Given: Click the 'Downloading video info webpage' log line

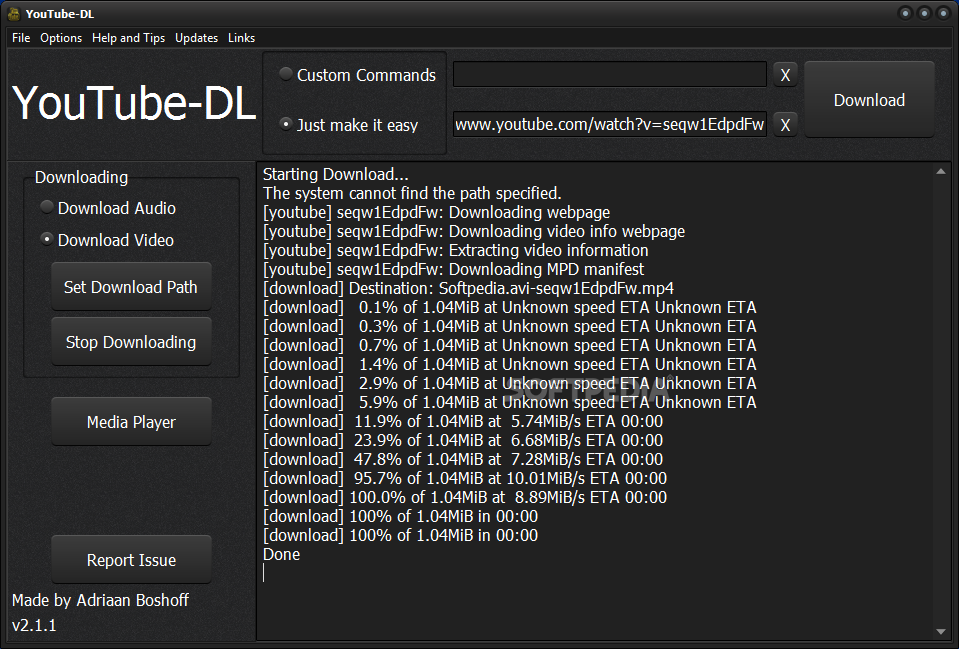Looking at the screenshot, I should [473, 231].
